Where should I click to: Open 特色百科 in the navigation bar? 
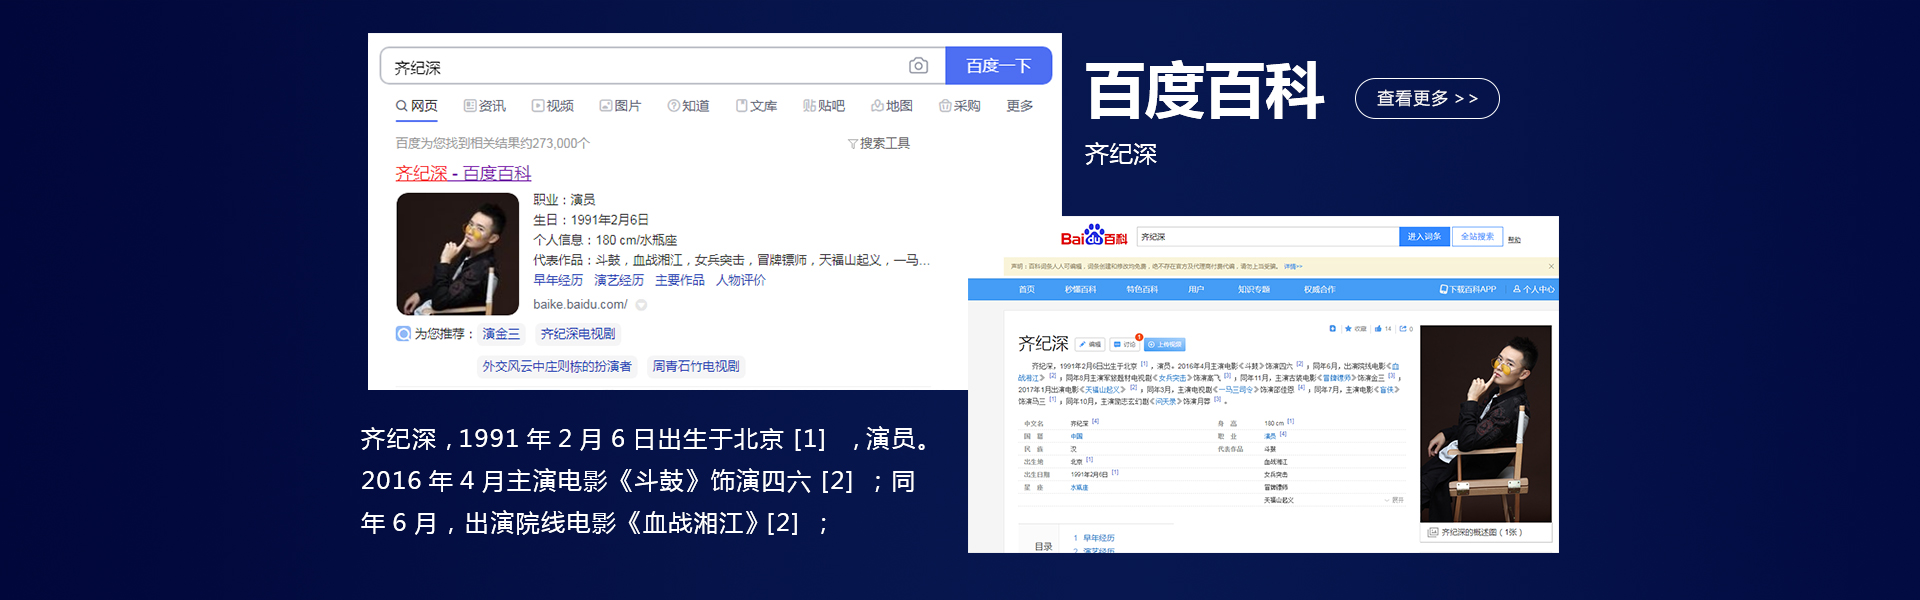pyautogui.click(x=1142, y=289)
